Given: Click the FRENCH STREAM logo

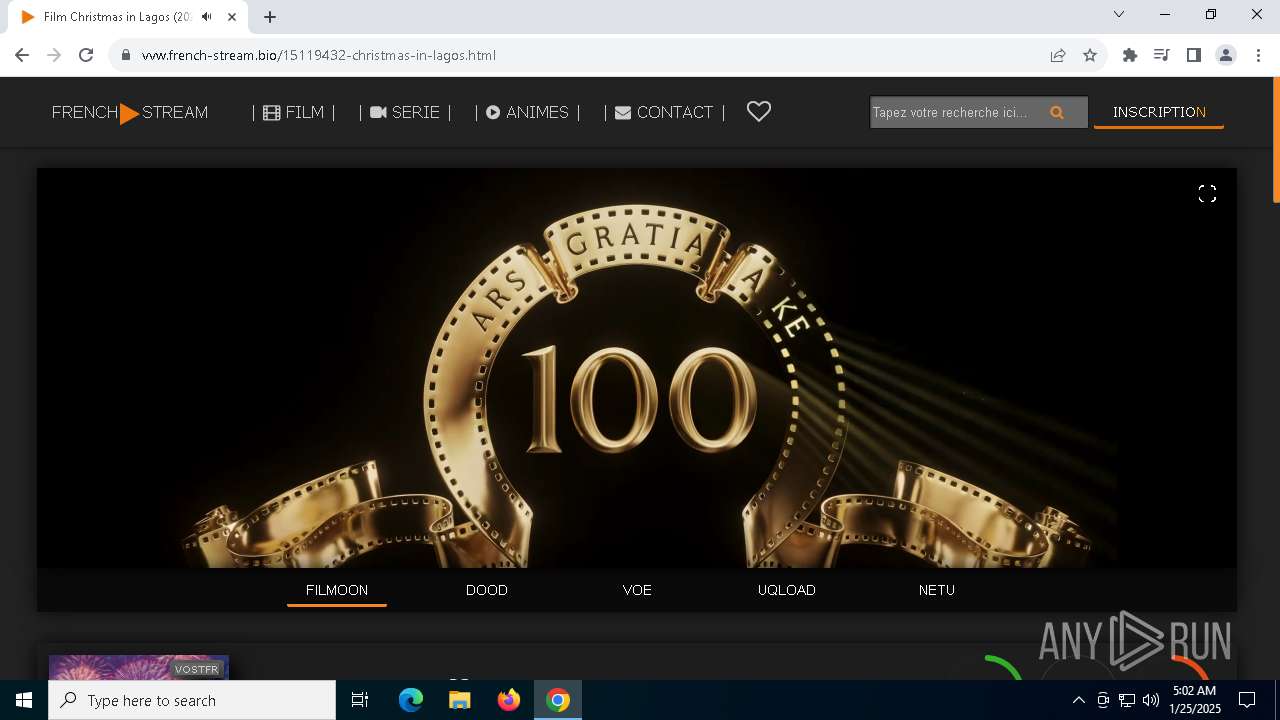Looking at the screenshot, I should pyautogui.click(x=130, y=113).
